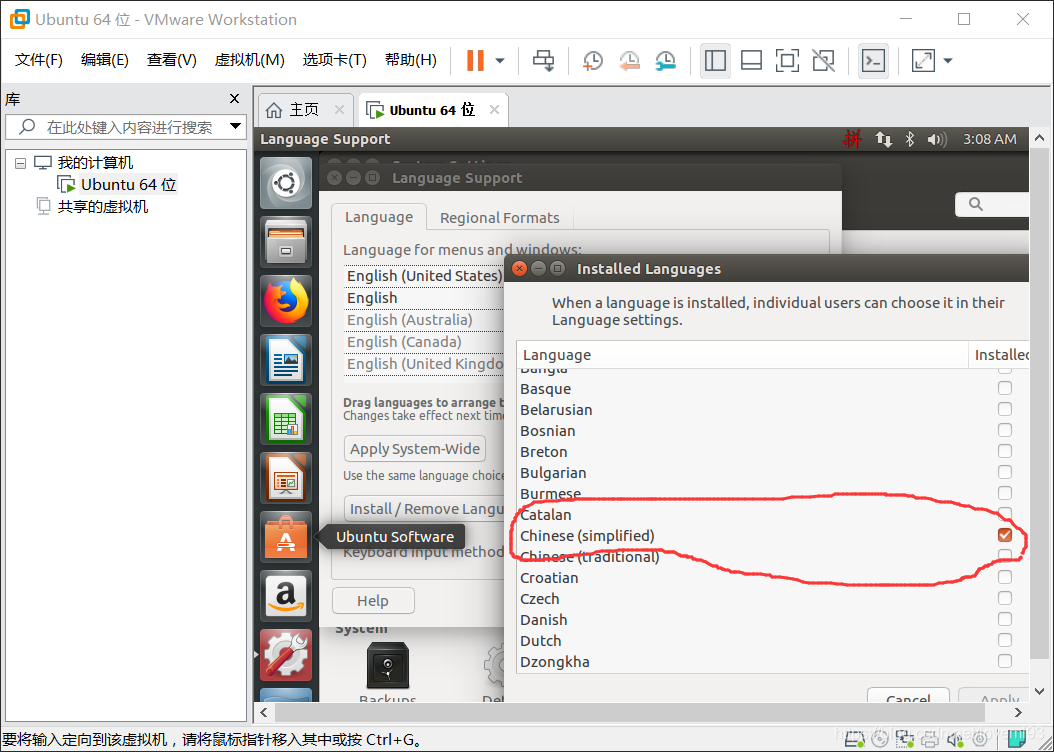This screenshot has width=1054, height=752.
Task: Open the sound volume indicator
Action: tap(936, 139)
